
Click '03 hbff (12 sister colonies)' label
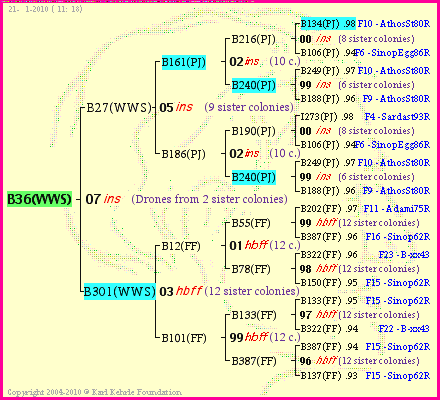229,291
